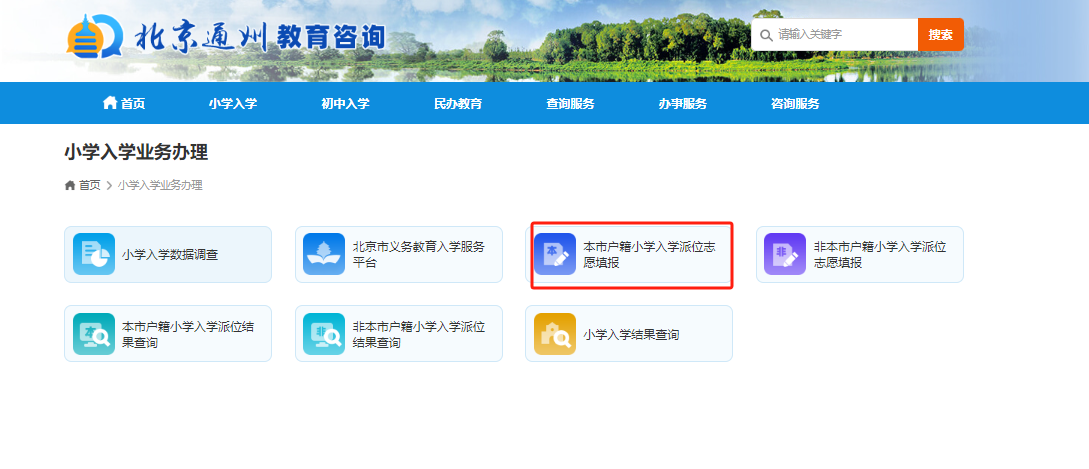Screen dimensions: 1089x469
Task: Open the 小学入学结果查询 link
Action: (631, 335)
